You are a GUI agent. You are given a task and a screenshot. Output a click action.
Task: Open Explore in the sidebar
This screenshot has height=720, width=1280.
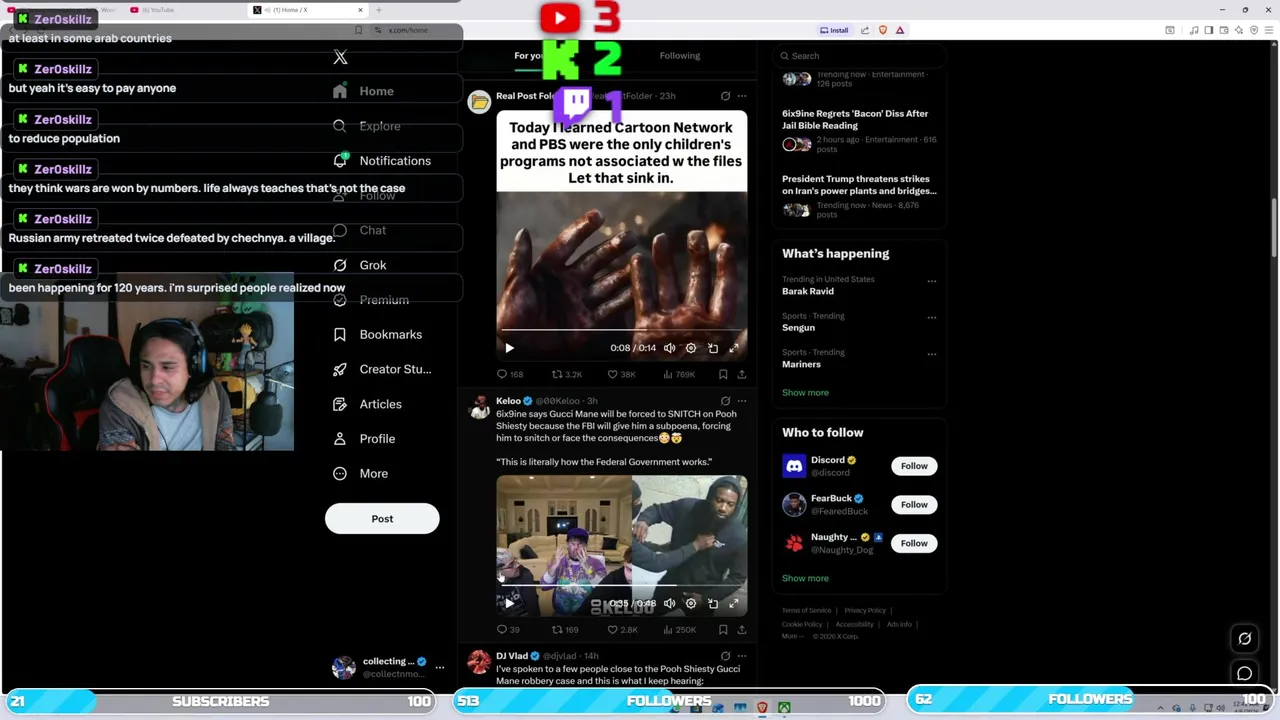click(367, 126)
